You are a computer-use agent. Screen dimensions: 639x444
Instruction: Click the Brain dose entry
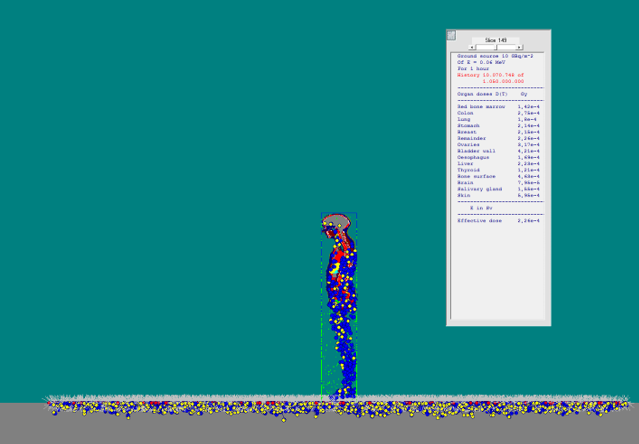[498, 183]
